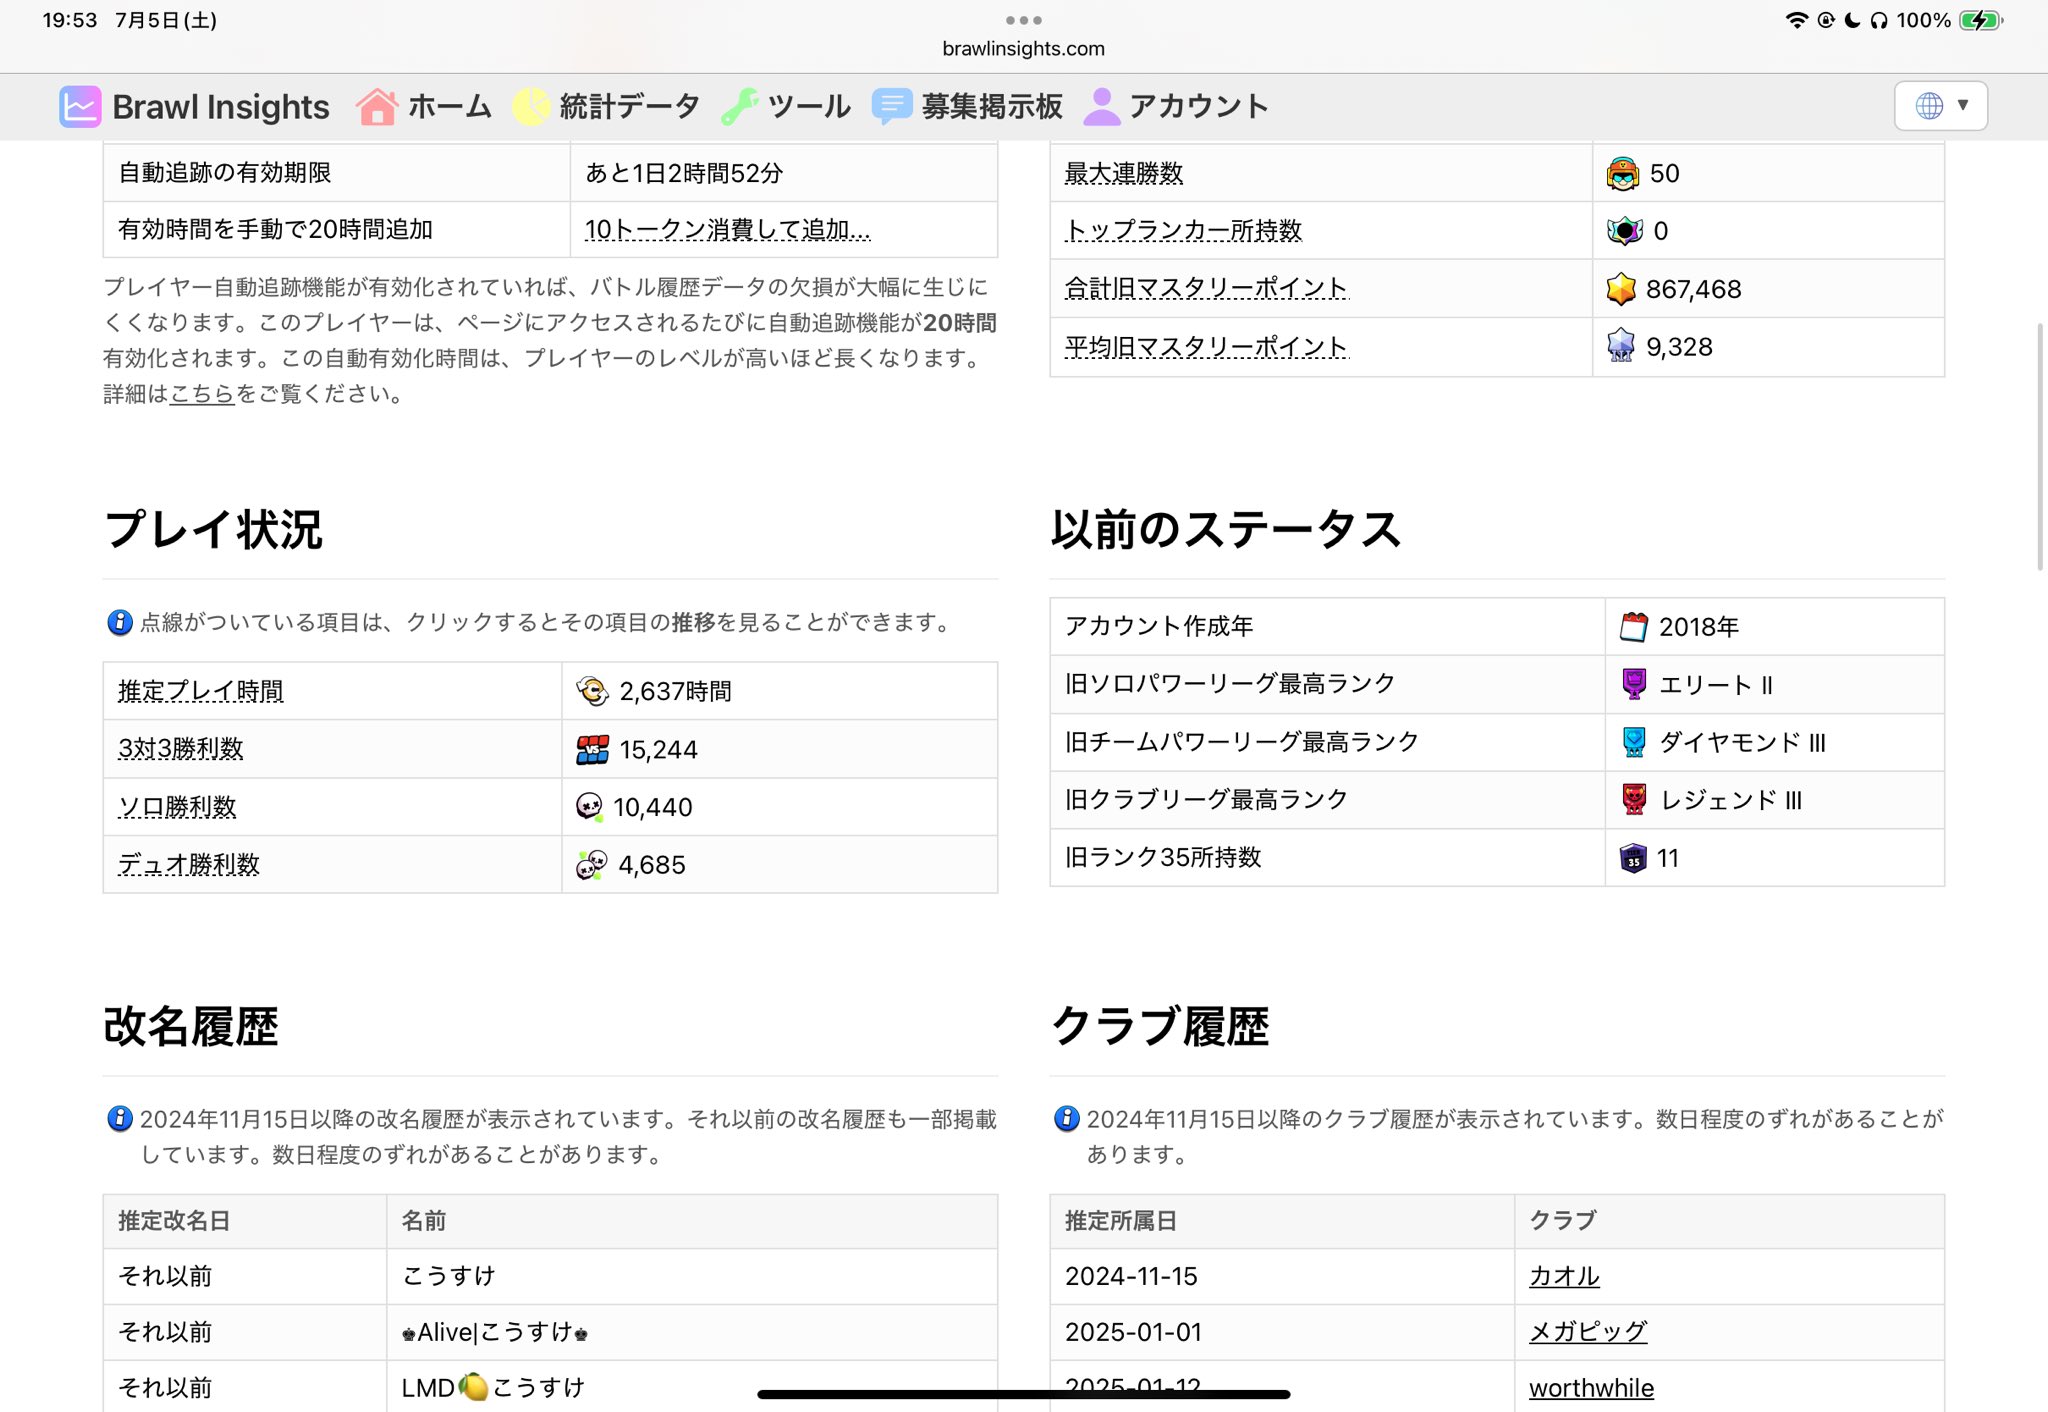Screen dimensions: 2048x1412
Task: Tap the three-dot multitasking menu at top
Action: [1023, 20]
